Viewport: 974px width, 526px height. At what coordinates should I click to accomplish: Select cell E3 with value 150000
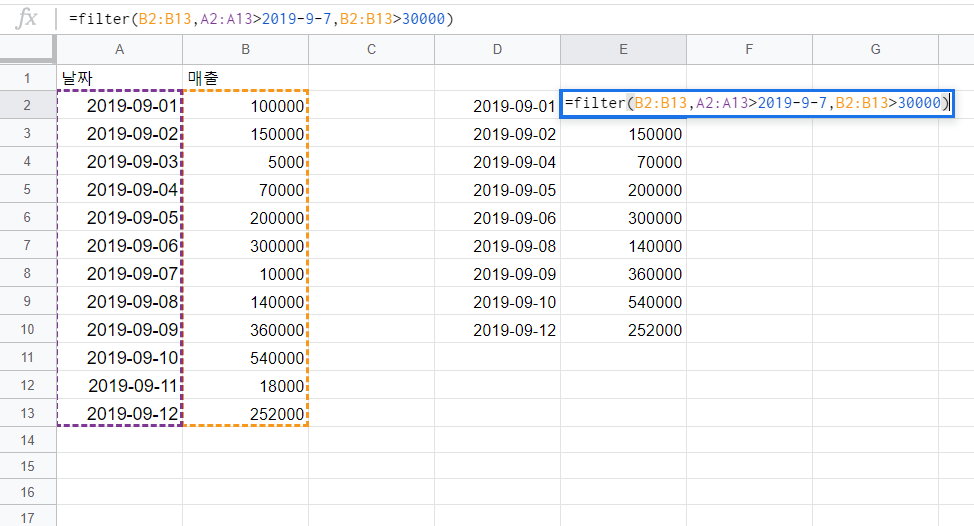click(624, 133)
